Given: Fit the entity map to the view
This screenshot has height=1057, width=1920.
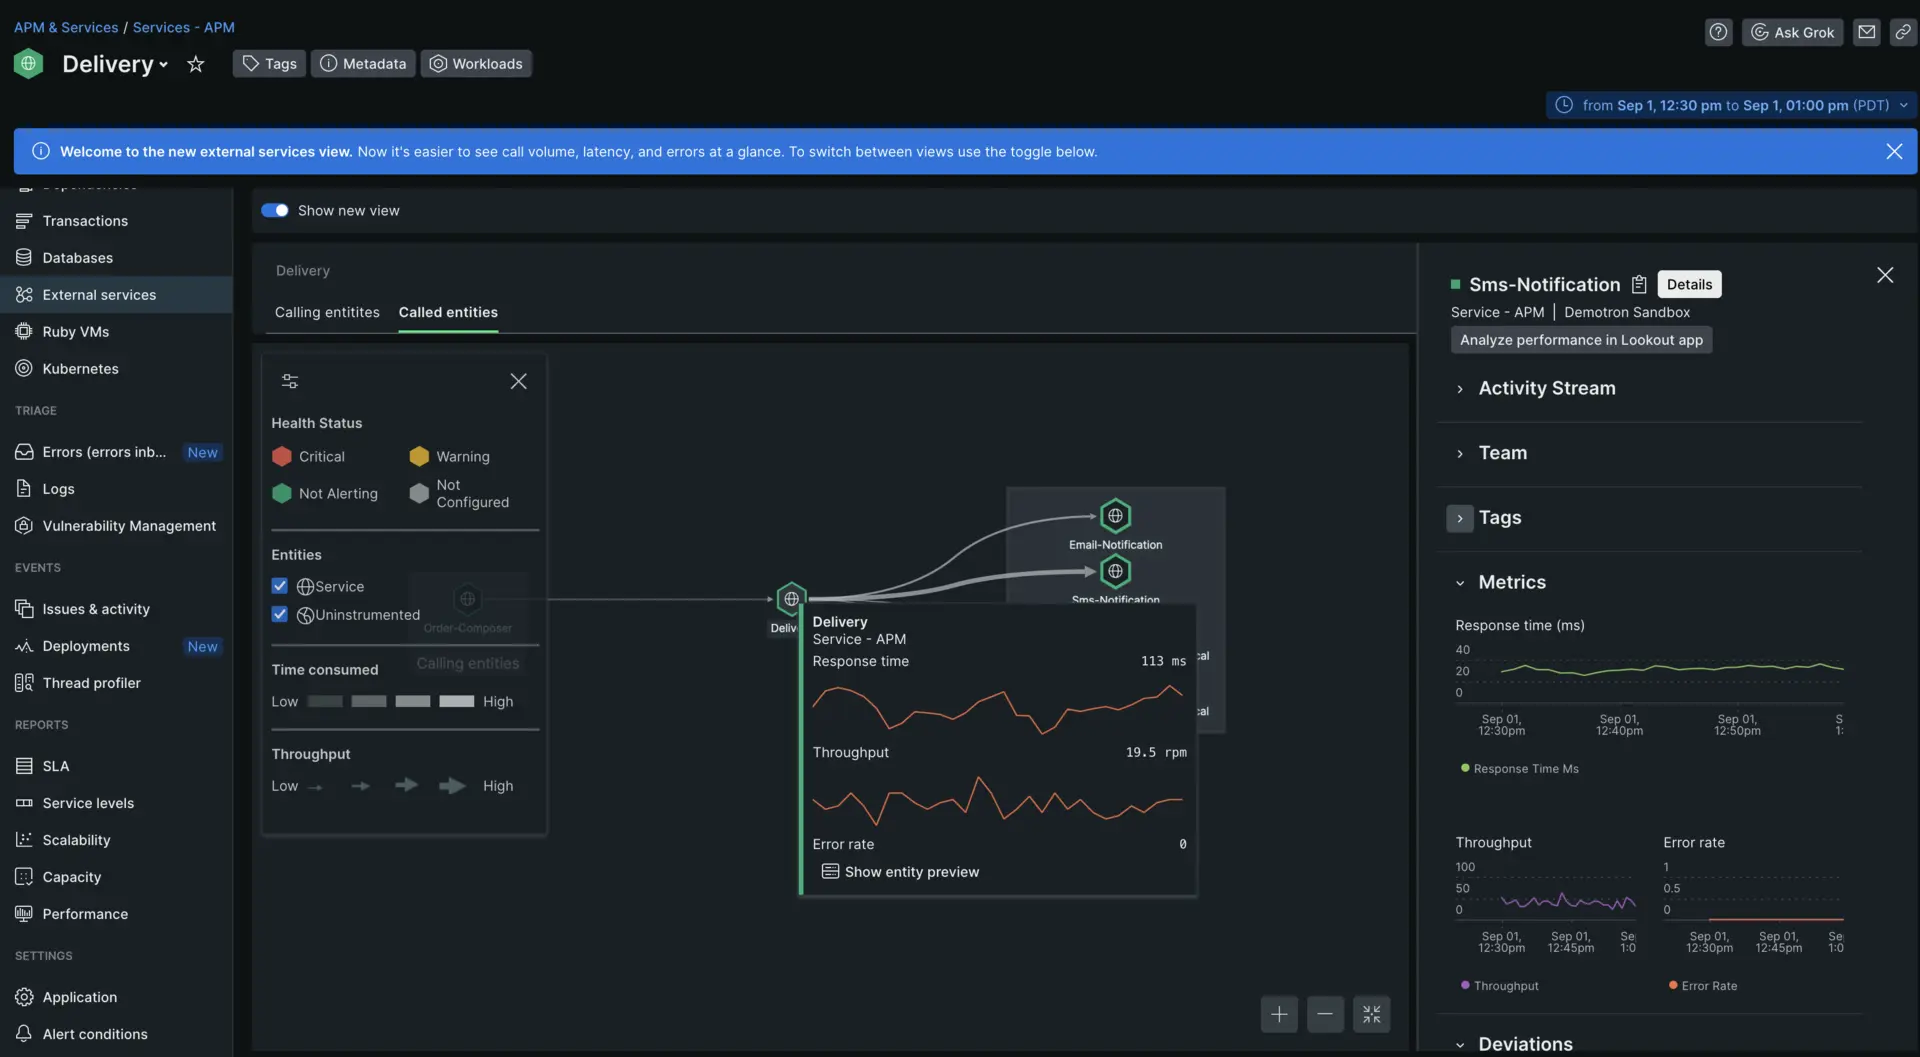Looking at the screenshot, I should pos(1371,1015).
